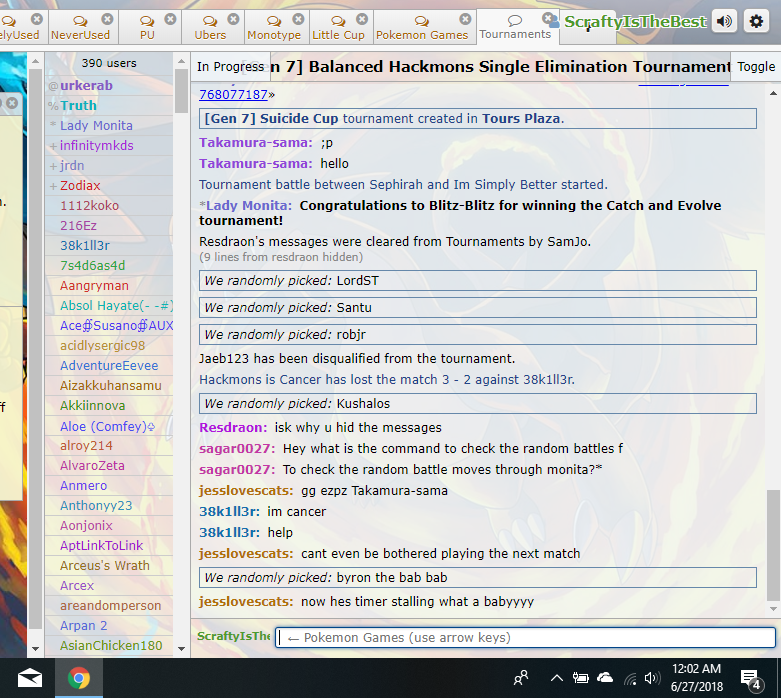Click the chat log scrollbar thumb
781x698 pixels.
pyautogui.click(x=773, y=546)
